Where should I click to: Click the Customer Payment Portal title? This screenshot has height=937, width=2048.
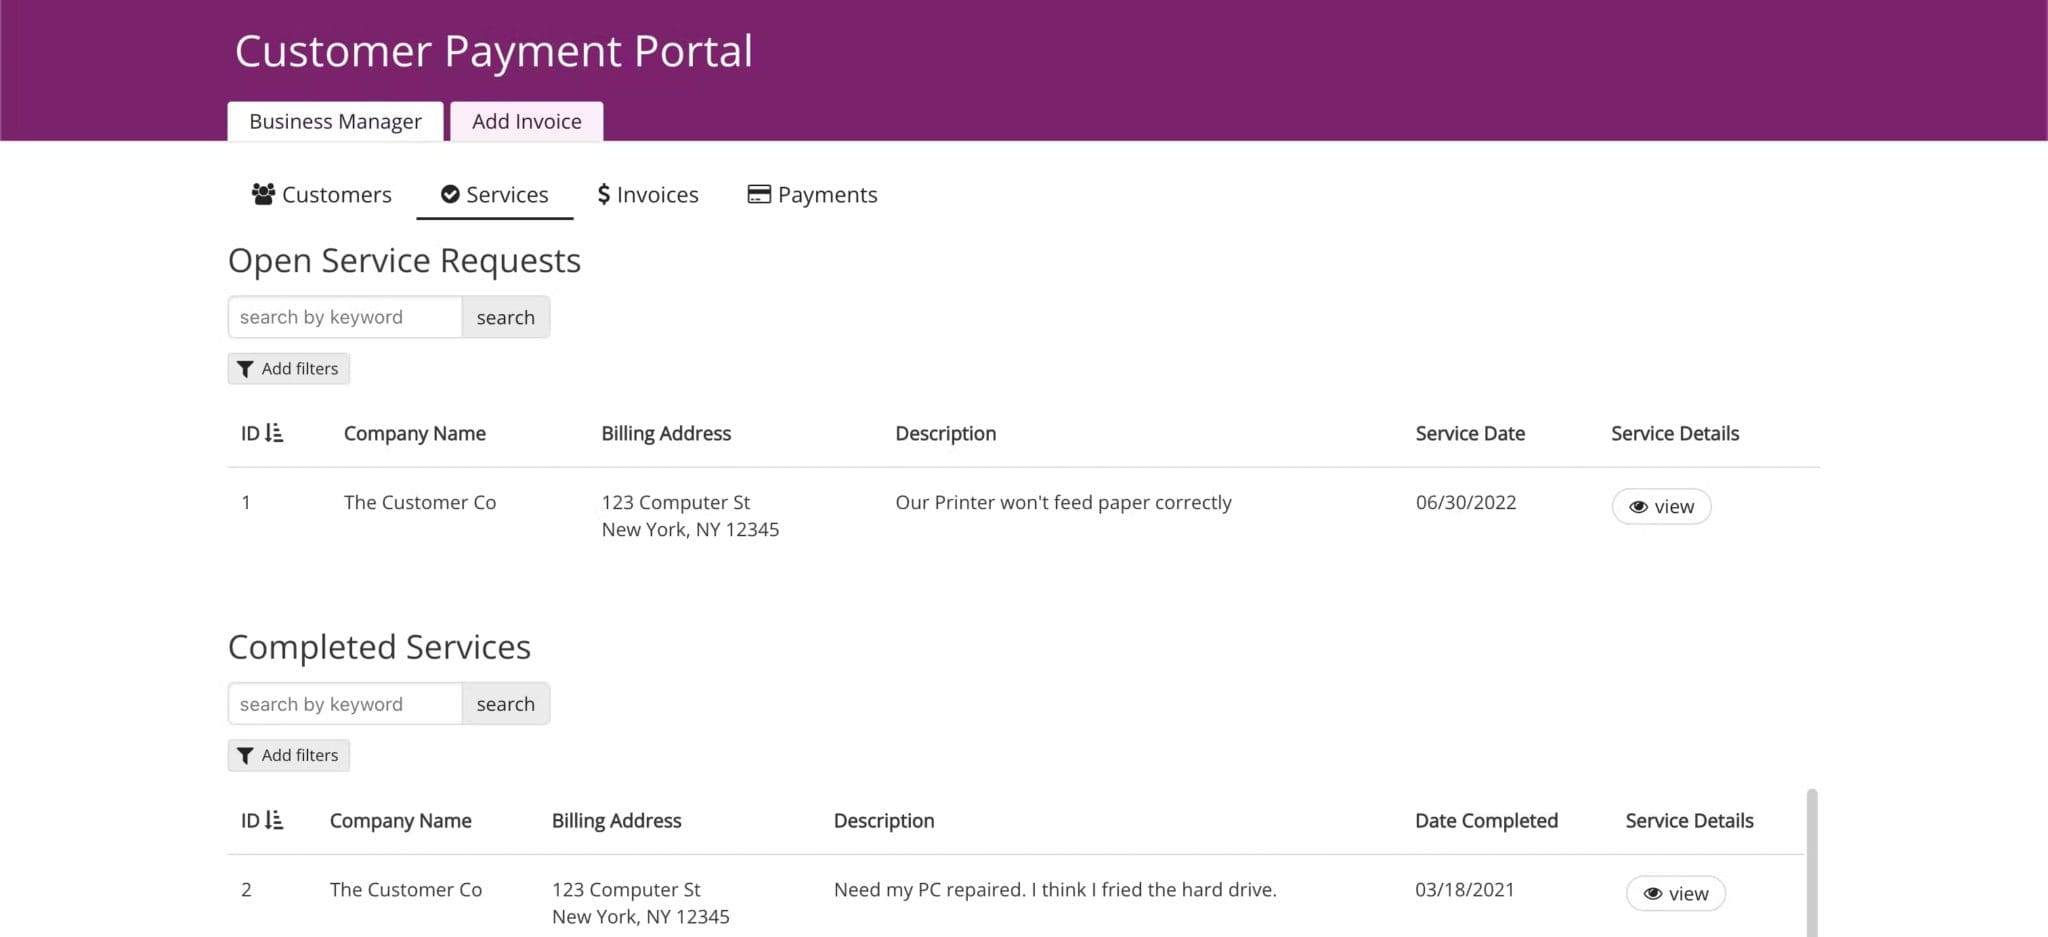point(493,51)
